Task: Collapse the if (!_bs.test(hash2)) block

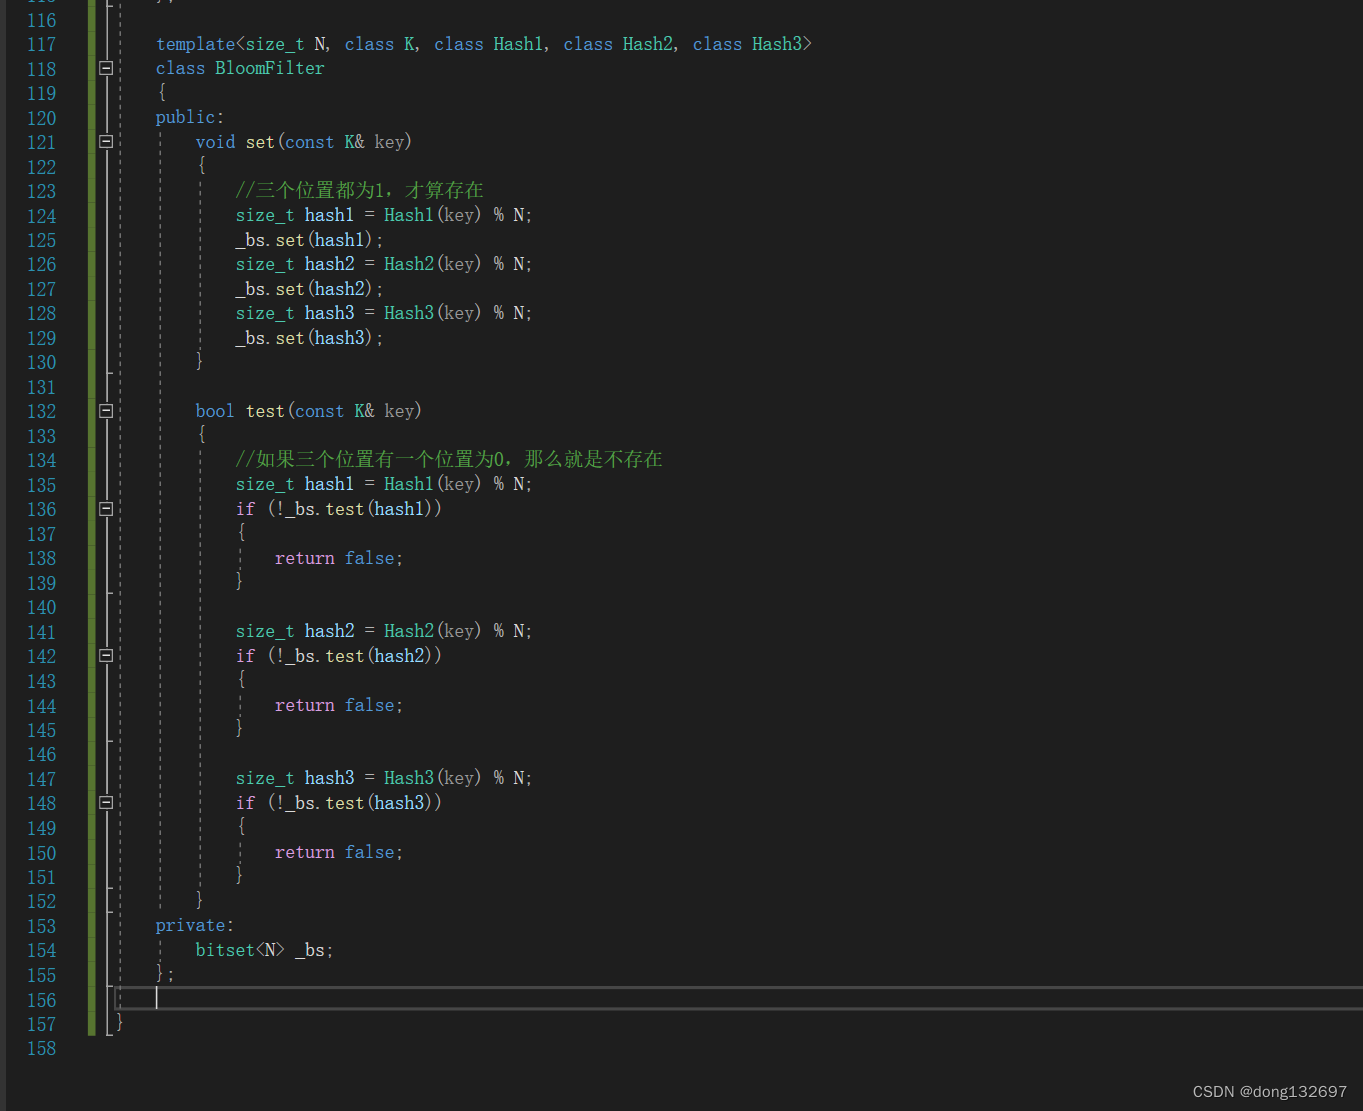Action: tap(106, 656)
